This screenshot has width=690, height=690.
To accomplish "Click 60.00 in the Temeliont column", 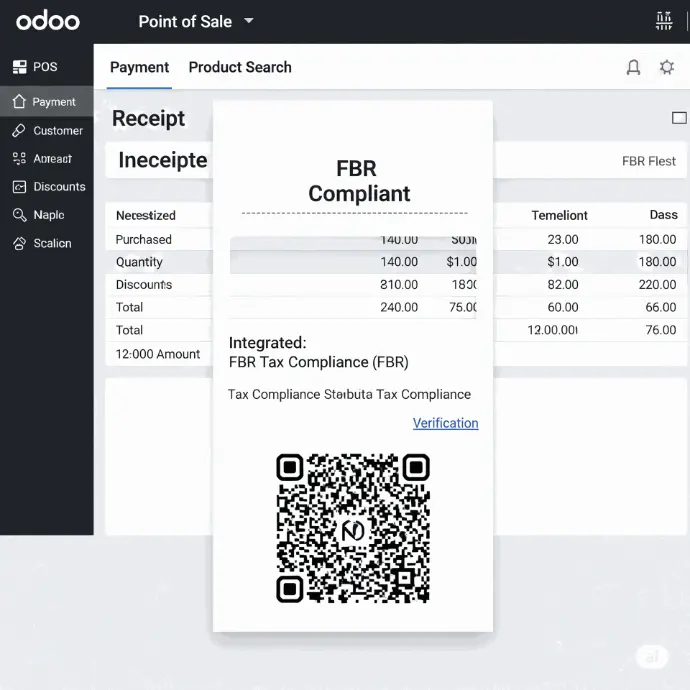I will click(x=563, y=307).
